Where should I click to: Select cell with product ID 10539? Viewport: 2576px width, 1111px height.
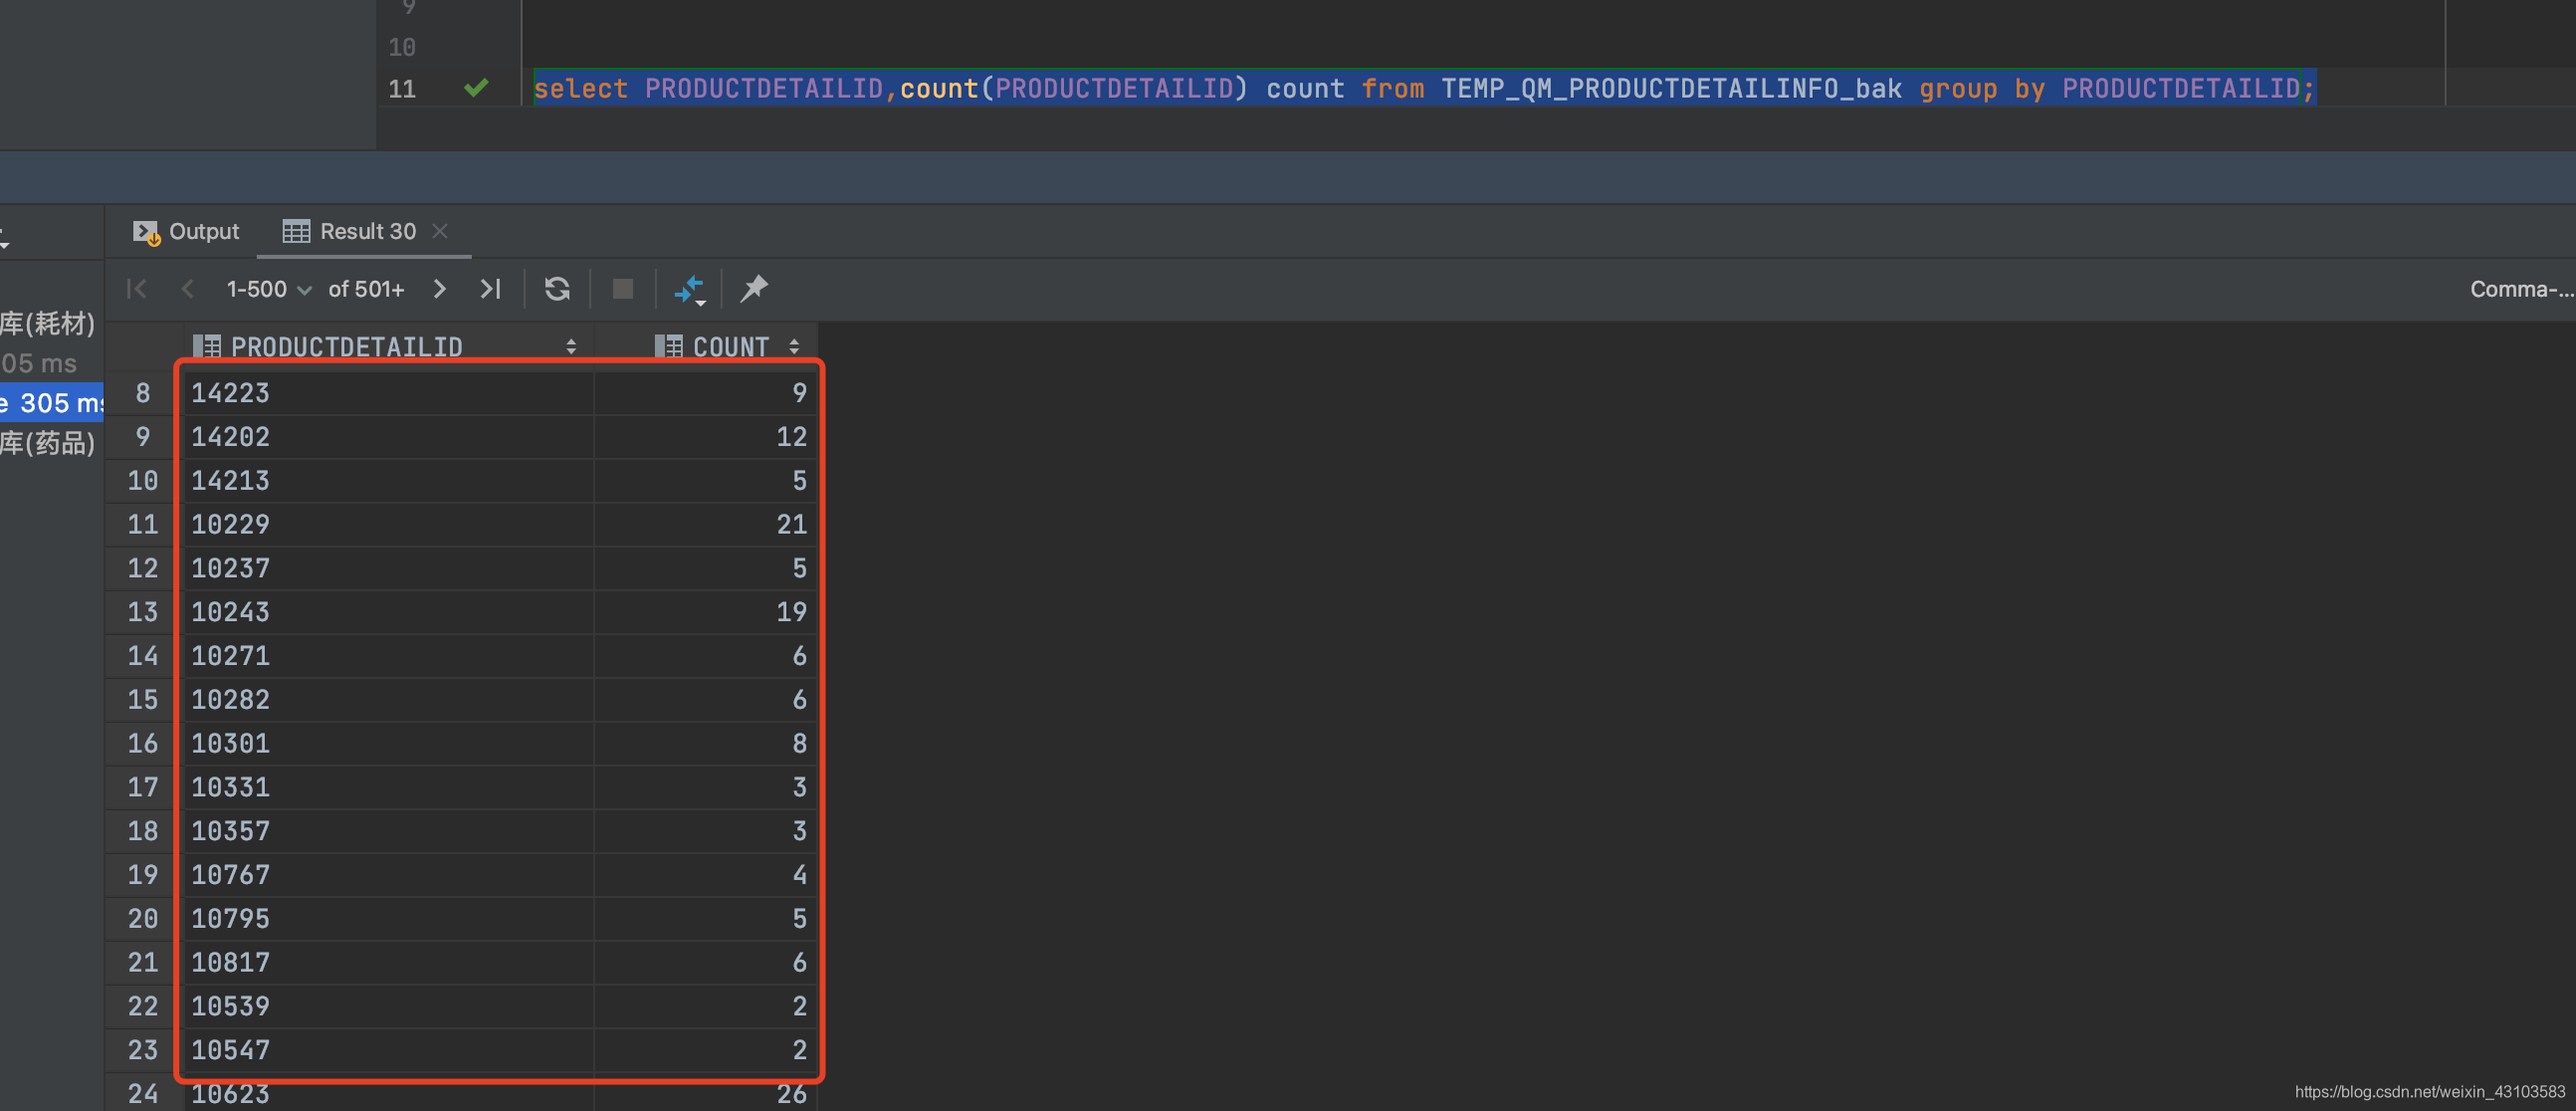(x=389, y=1007)
